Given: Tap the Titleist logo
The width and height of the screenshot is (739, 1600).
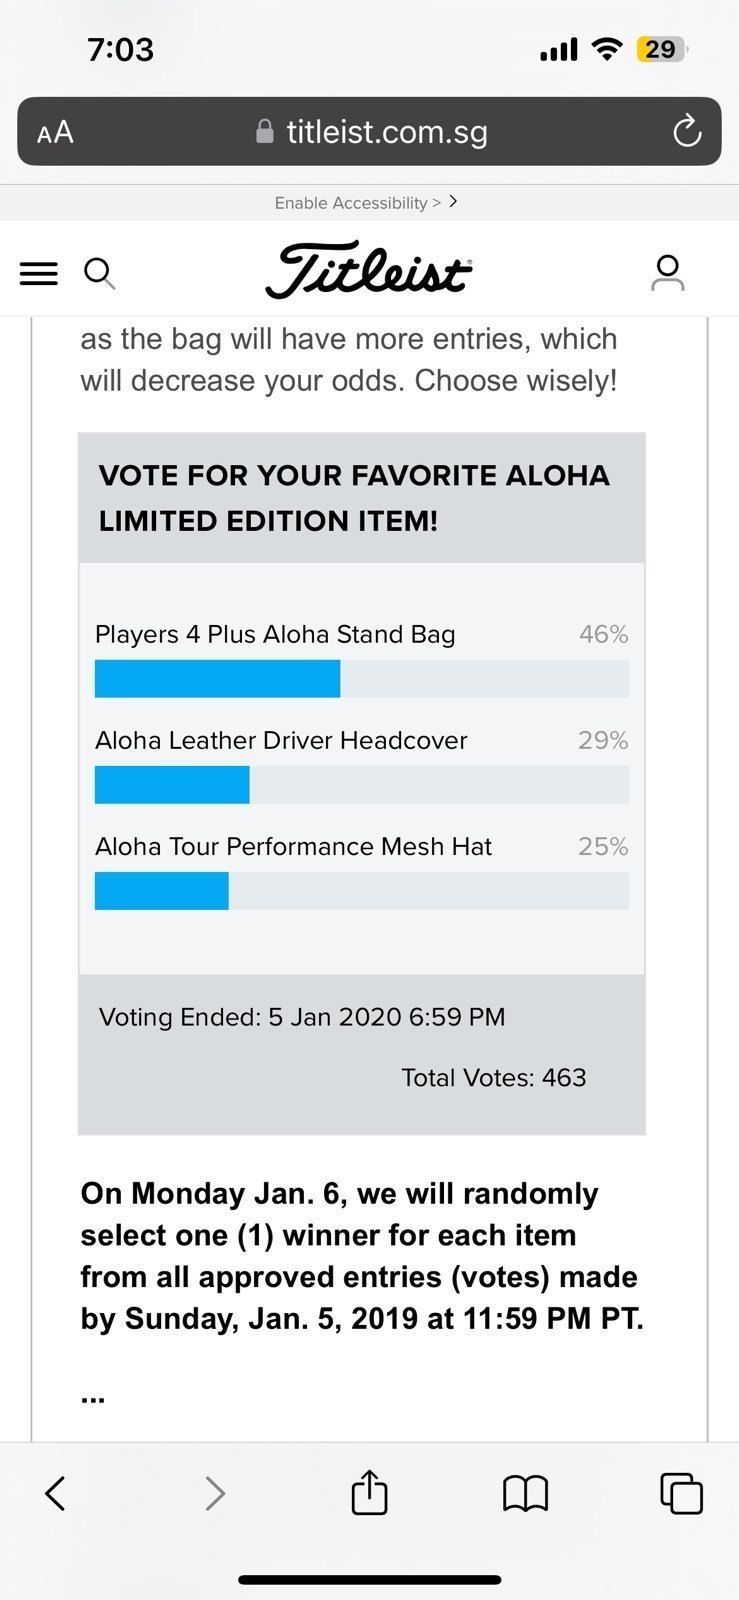Looking at the screenshot, I should 369,269.
